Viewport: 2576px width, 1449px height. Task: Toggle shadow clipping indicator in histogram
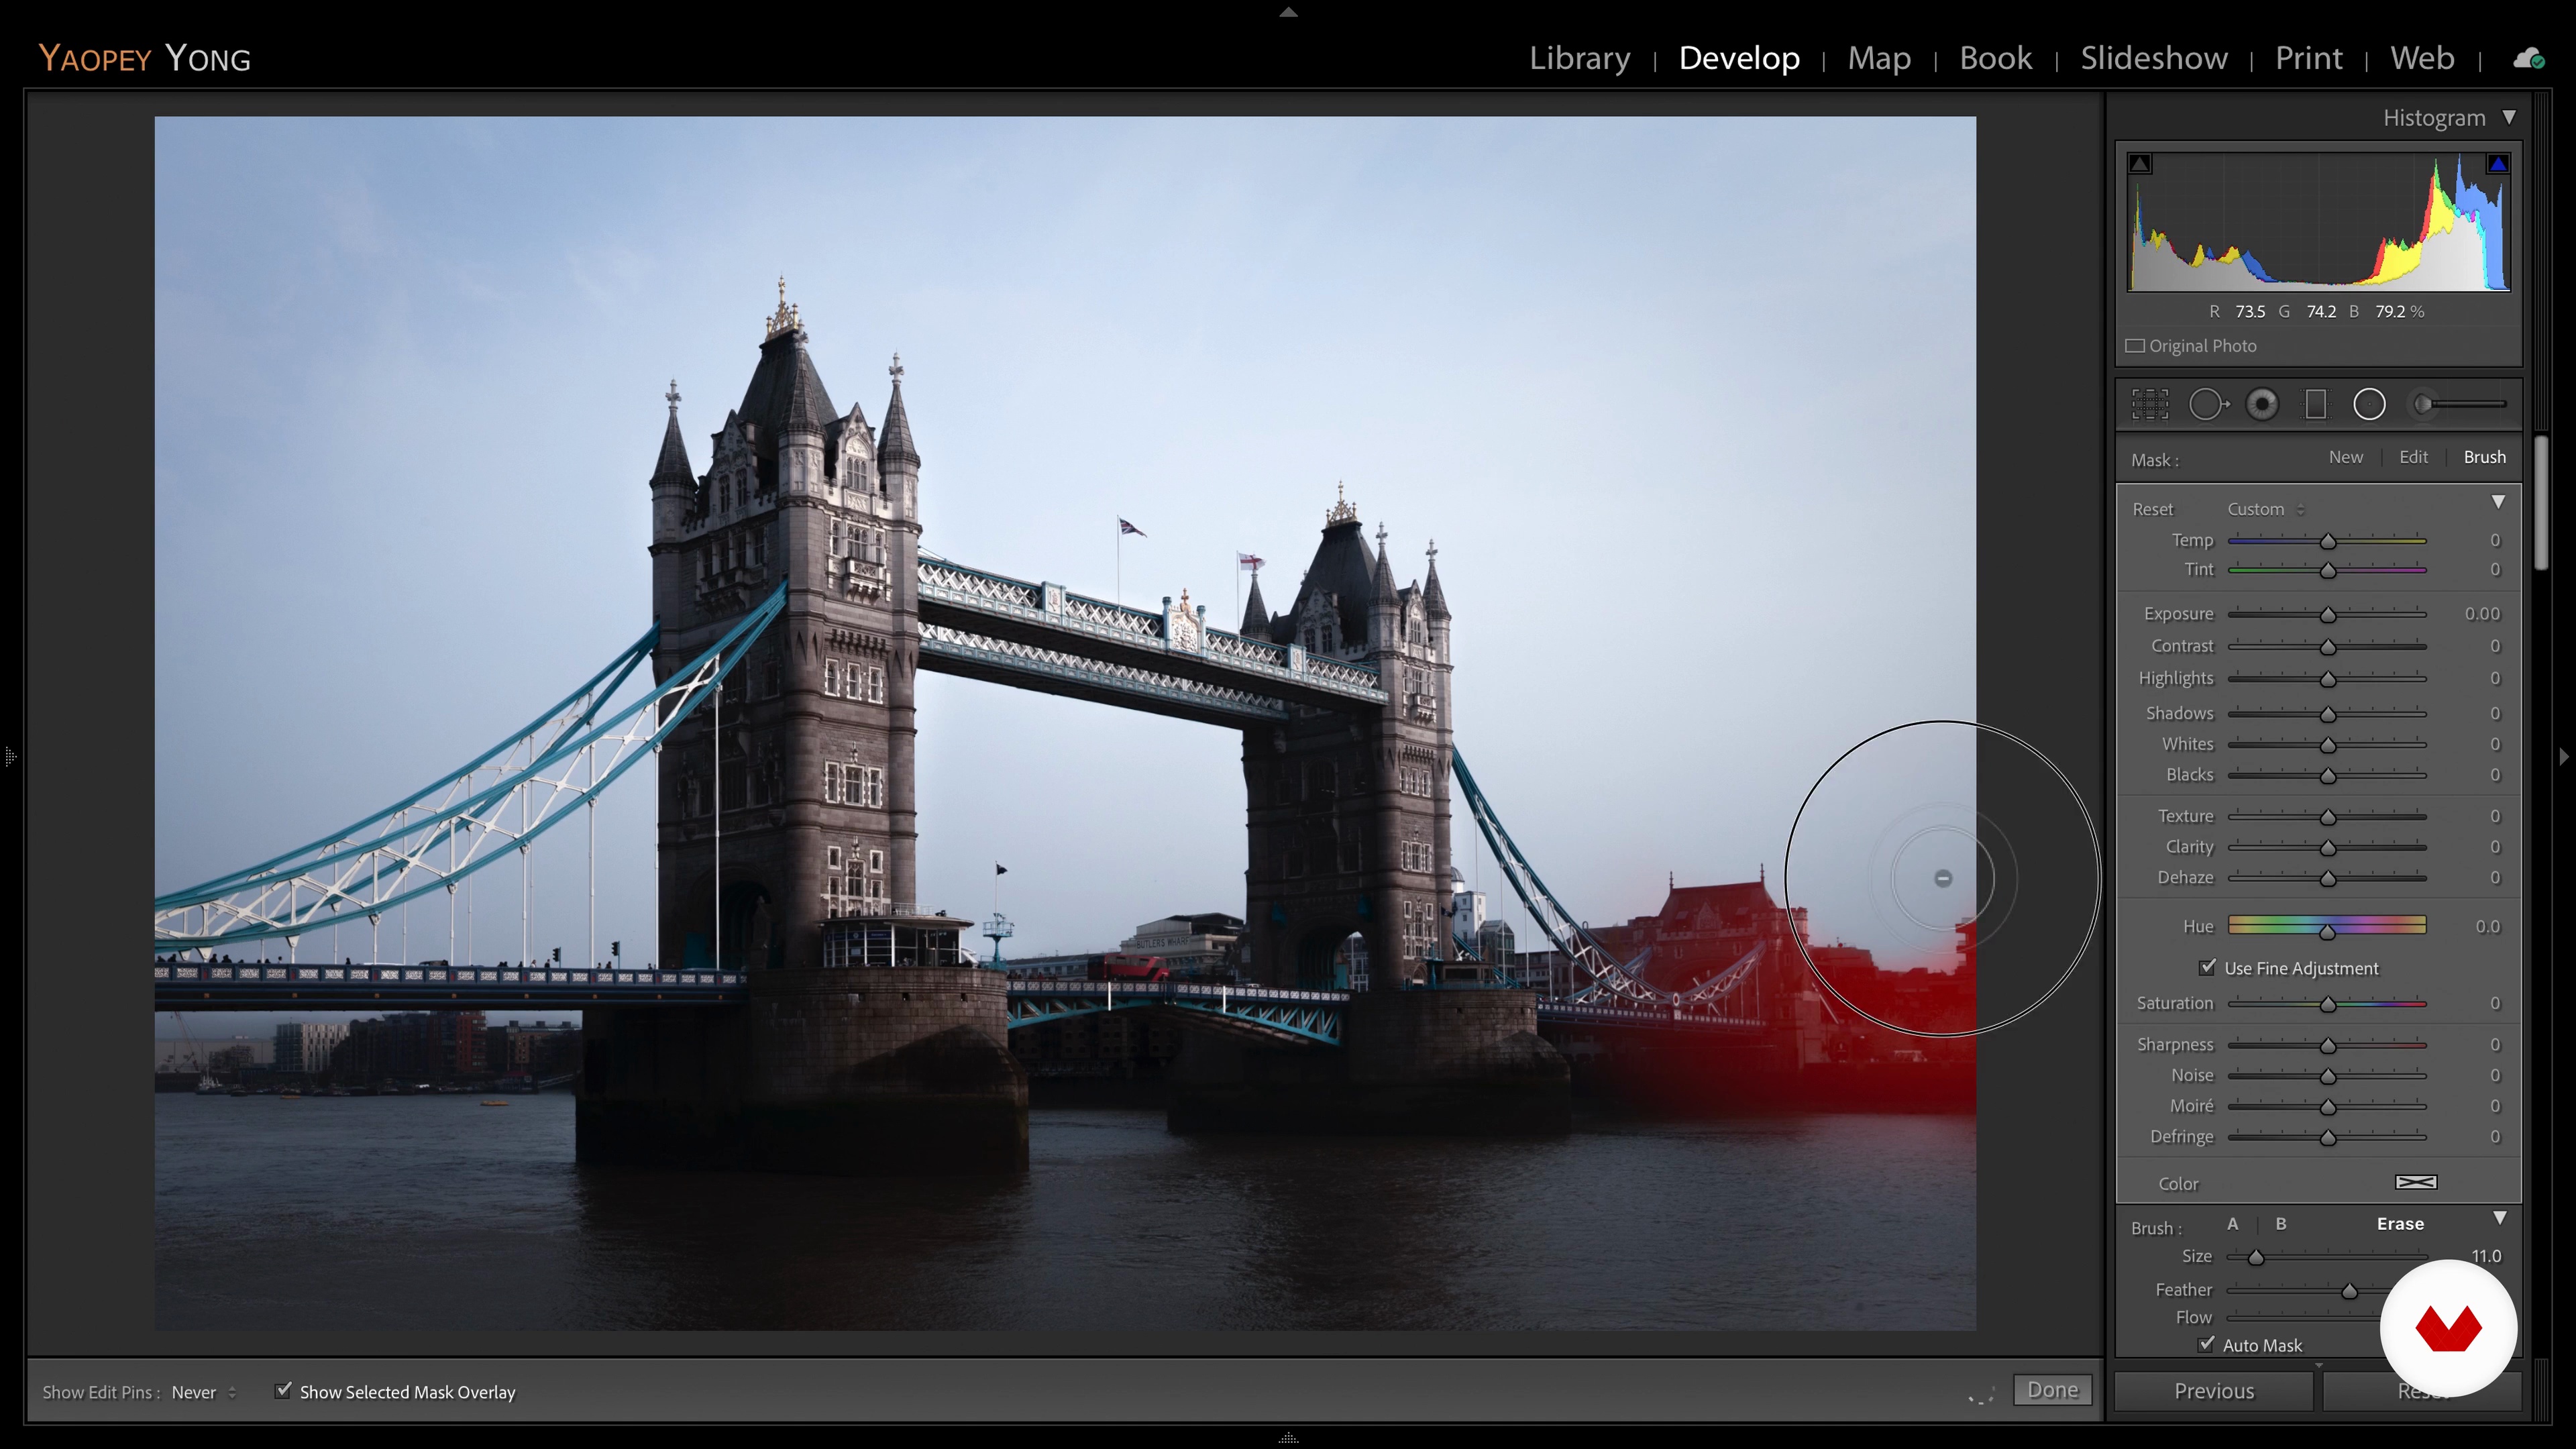pos(2140,163)
